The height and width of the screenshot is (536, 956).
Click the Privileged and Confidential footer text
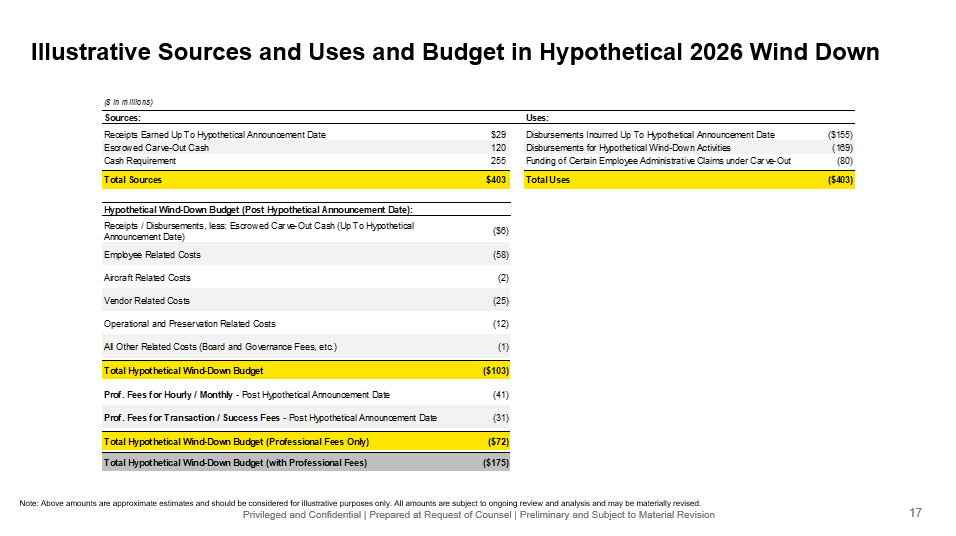click(x=479, y=515)
